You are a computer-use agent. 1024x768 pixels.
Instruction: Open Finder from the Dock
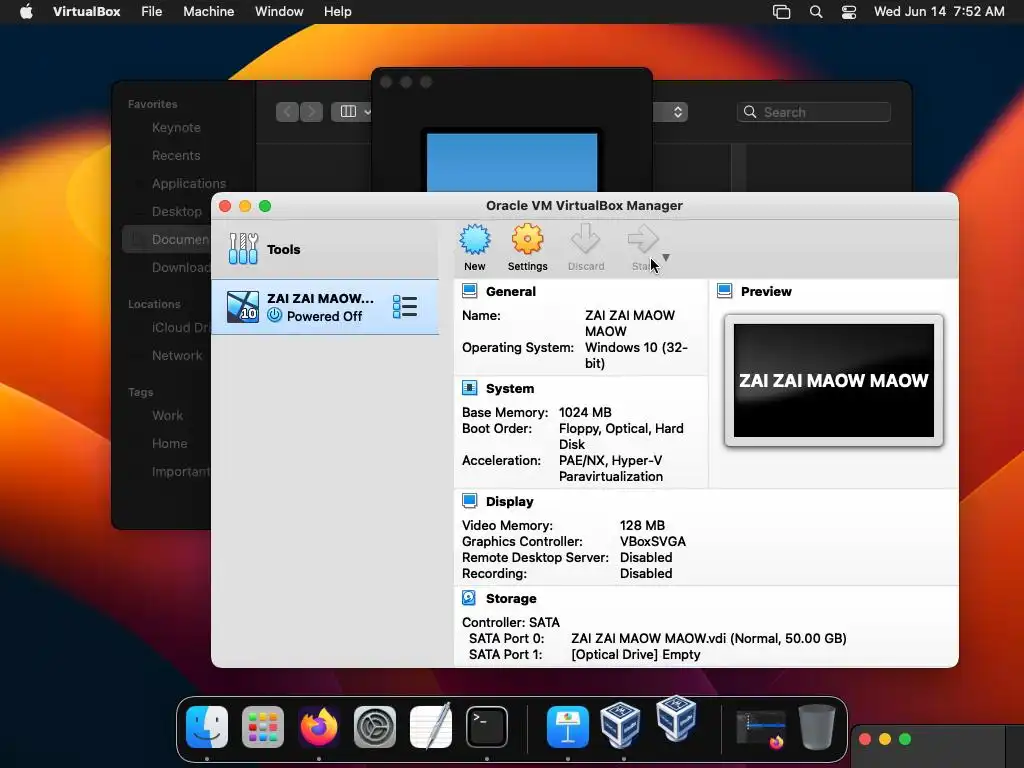[x=207, y=726]
